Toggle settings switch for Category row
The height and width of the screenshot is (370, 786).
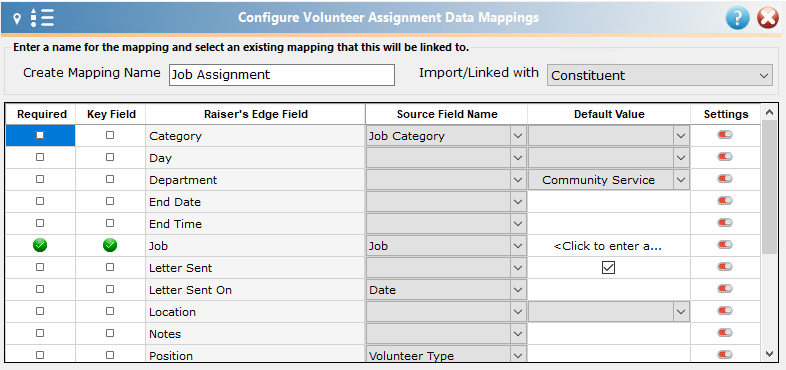pos(725,135)
